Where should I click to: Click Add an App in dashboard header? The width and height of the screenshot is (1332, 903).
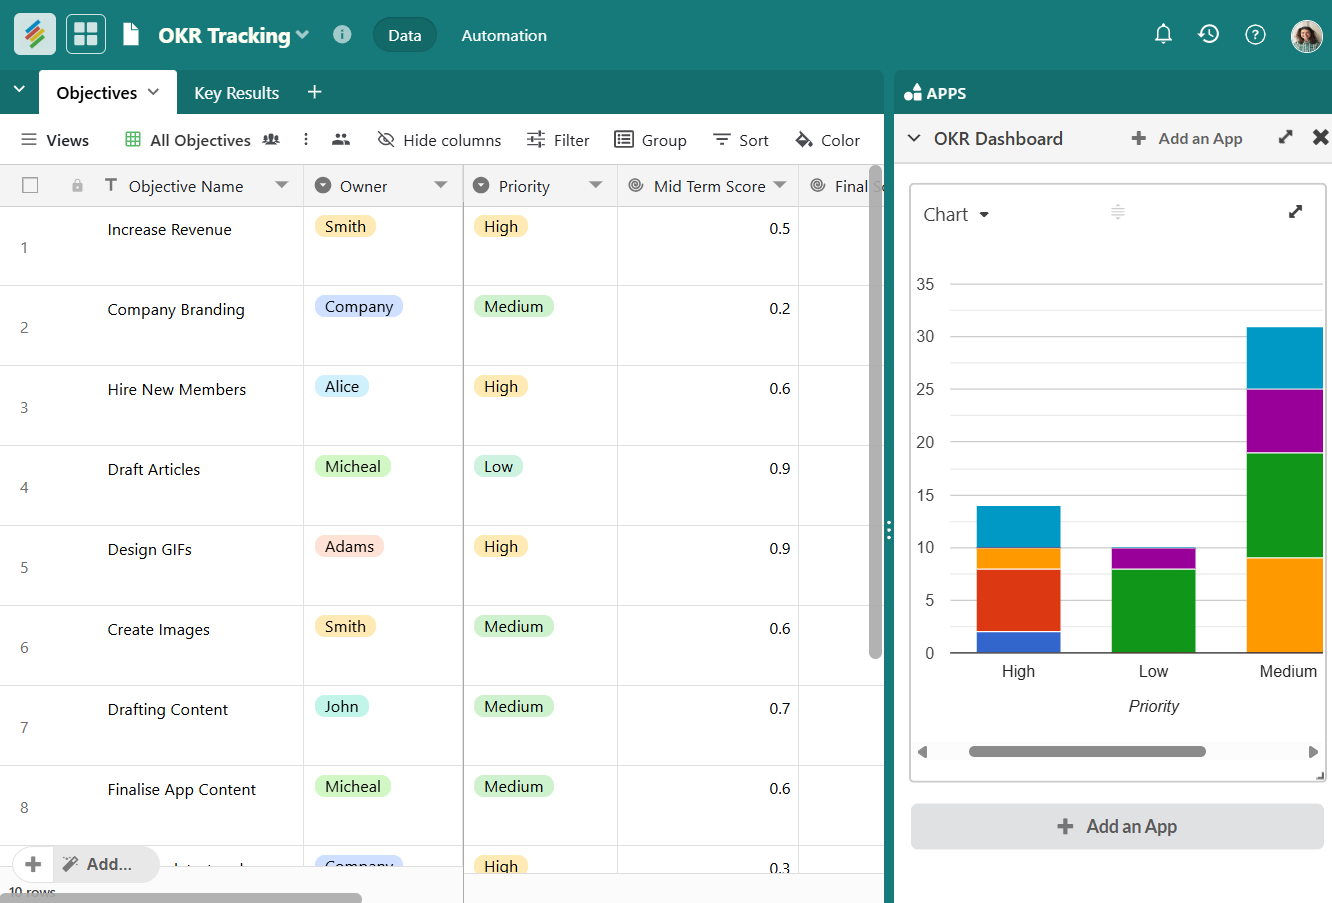[1186, 138]
